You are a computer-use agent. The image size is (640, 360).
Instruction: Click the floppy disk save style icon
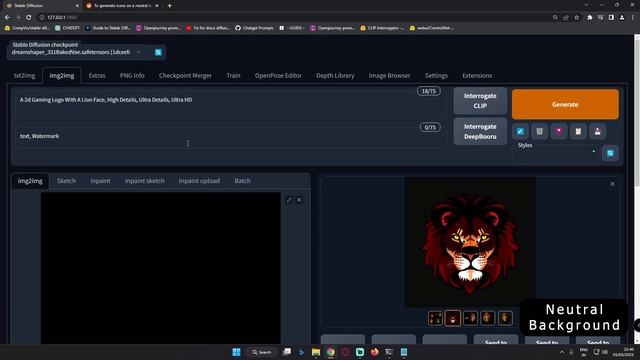598,131
